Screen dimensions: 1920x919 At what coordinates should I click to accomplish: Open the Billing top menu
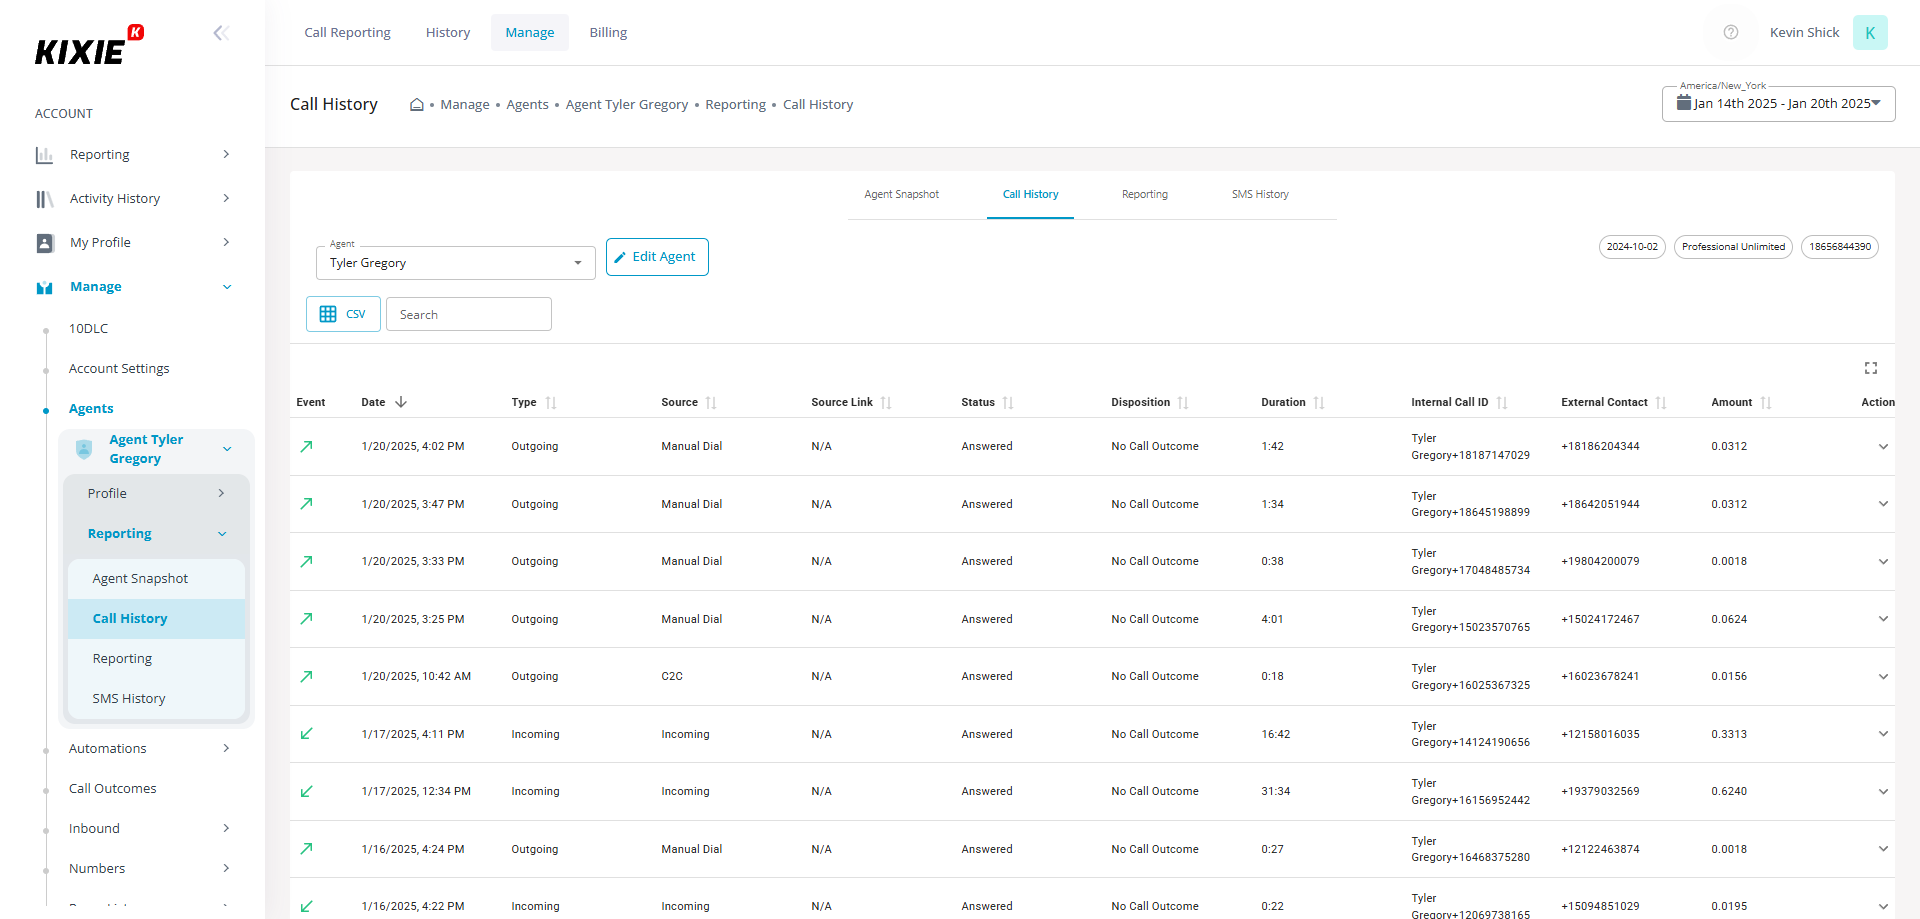[608, 33]
